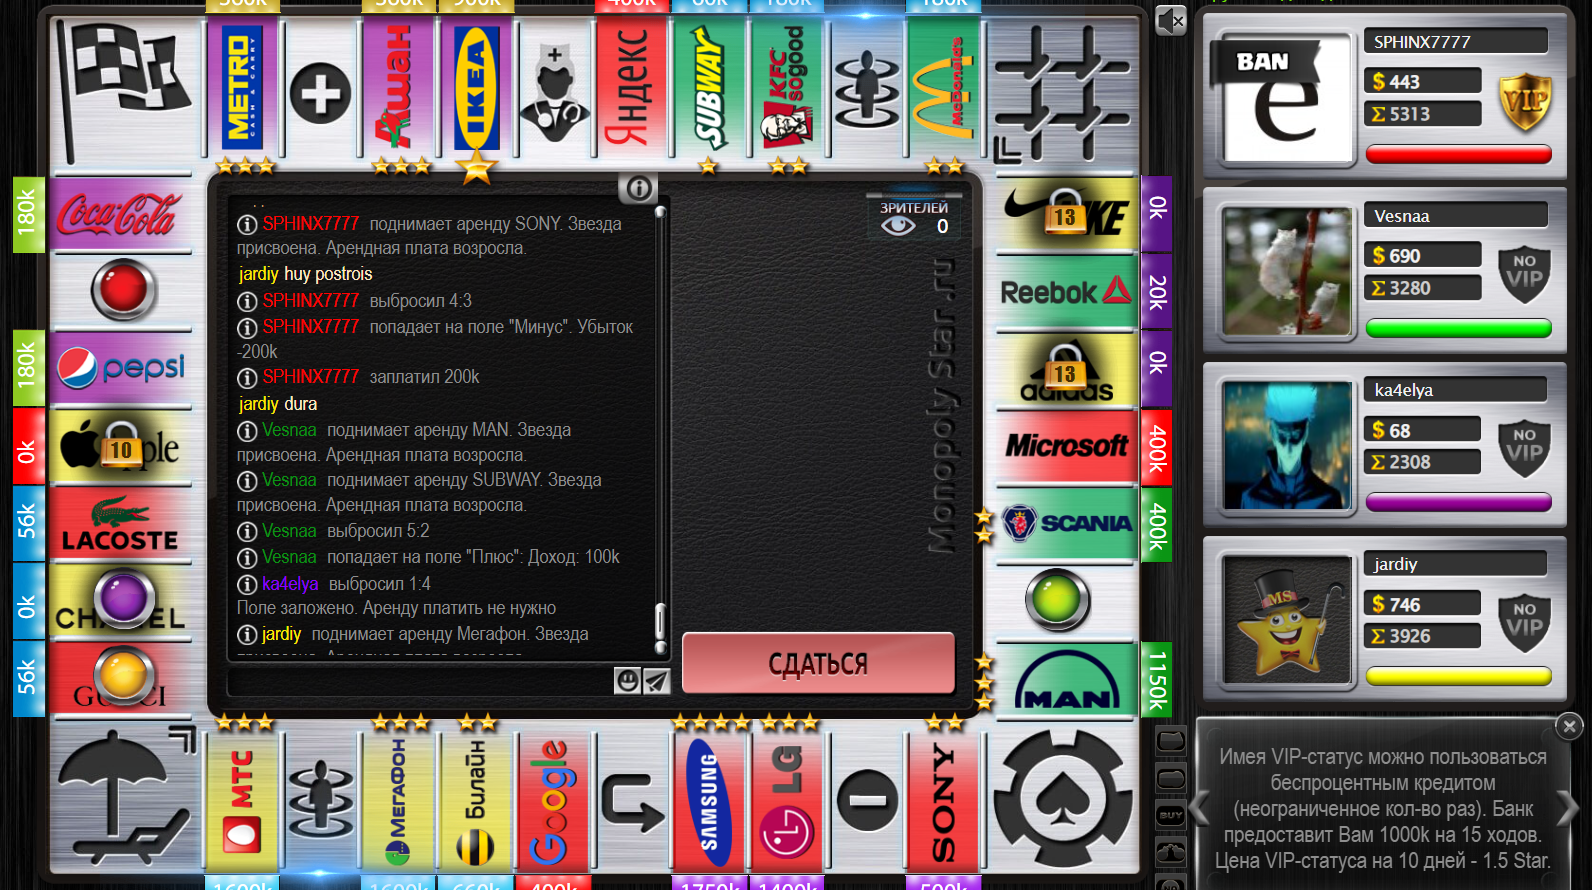Select the LG tile

[787, 800]
